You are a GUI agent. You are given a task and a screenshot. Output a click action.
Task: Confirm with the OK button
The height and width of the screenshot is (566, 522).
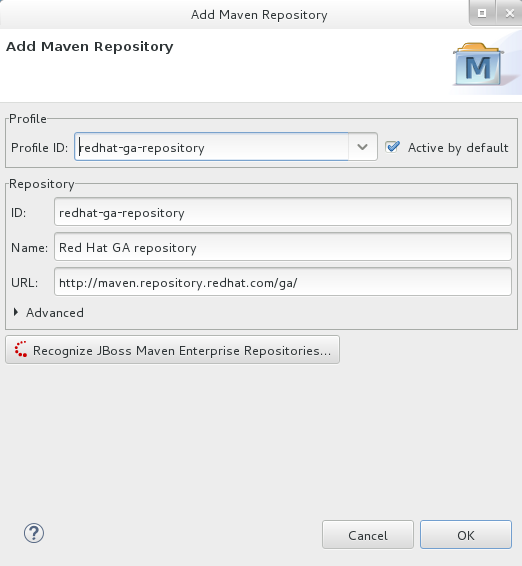point(466,535)
